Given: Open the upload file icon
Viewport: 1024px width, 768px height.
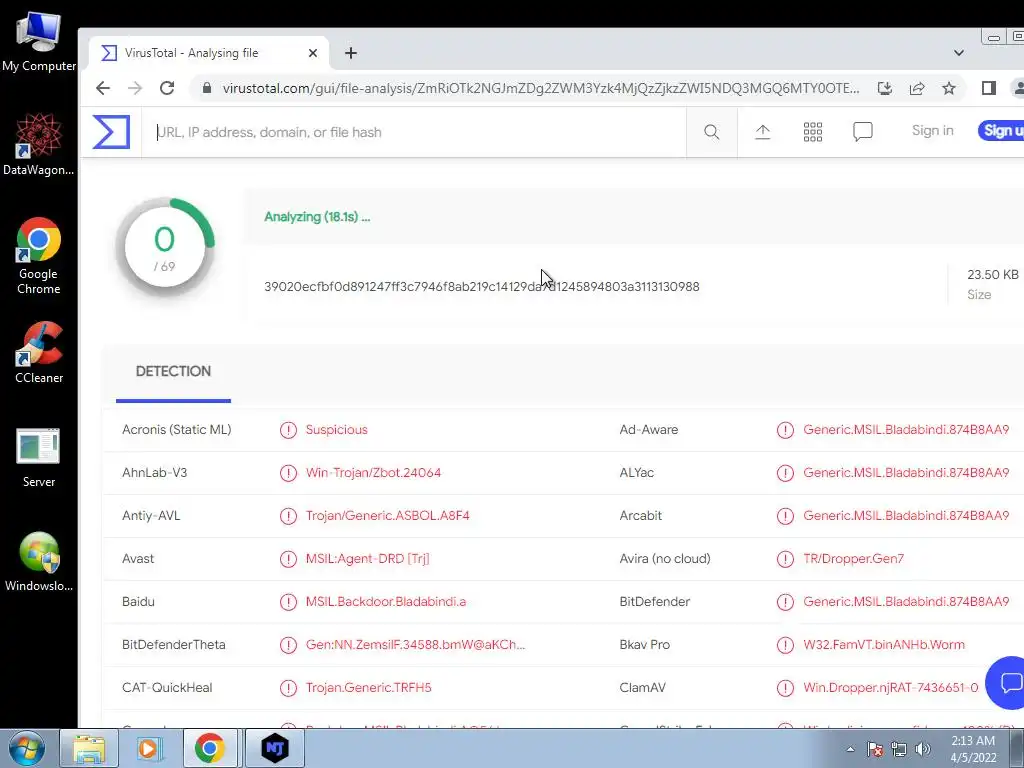Looking at the screenshot, I should point(762,132).
